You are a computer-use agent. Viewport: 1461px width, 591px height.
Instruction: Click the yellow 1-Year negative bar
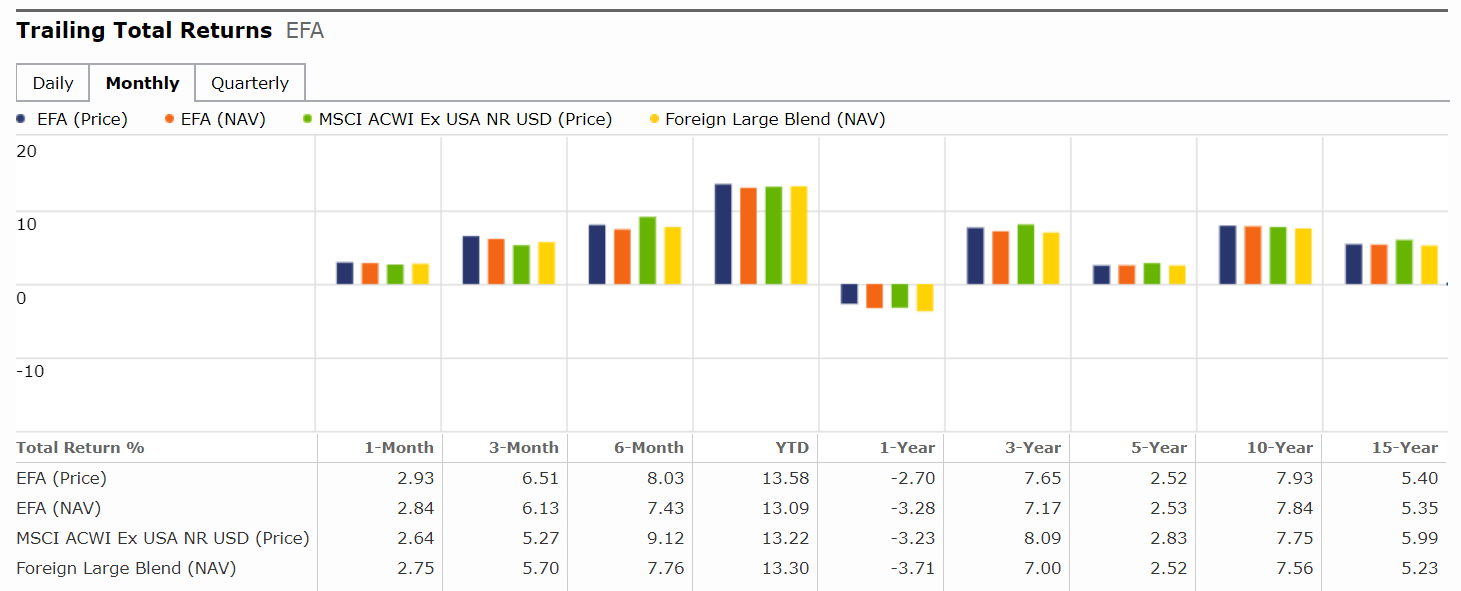pyautogui.click(x=925, y=298)
